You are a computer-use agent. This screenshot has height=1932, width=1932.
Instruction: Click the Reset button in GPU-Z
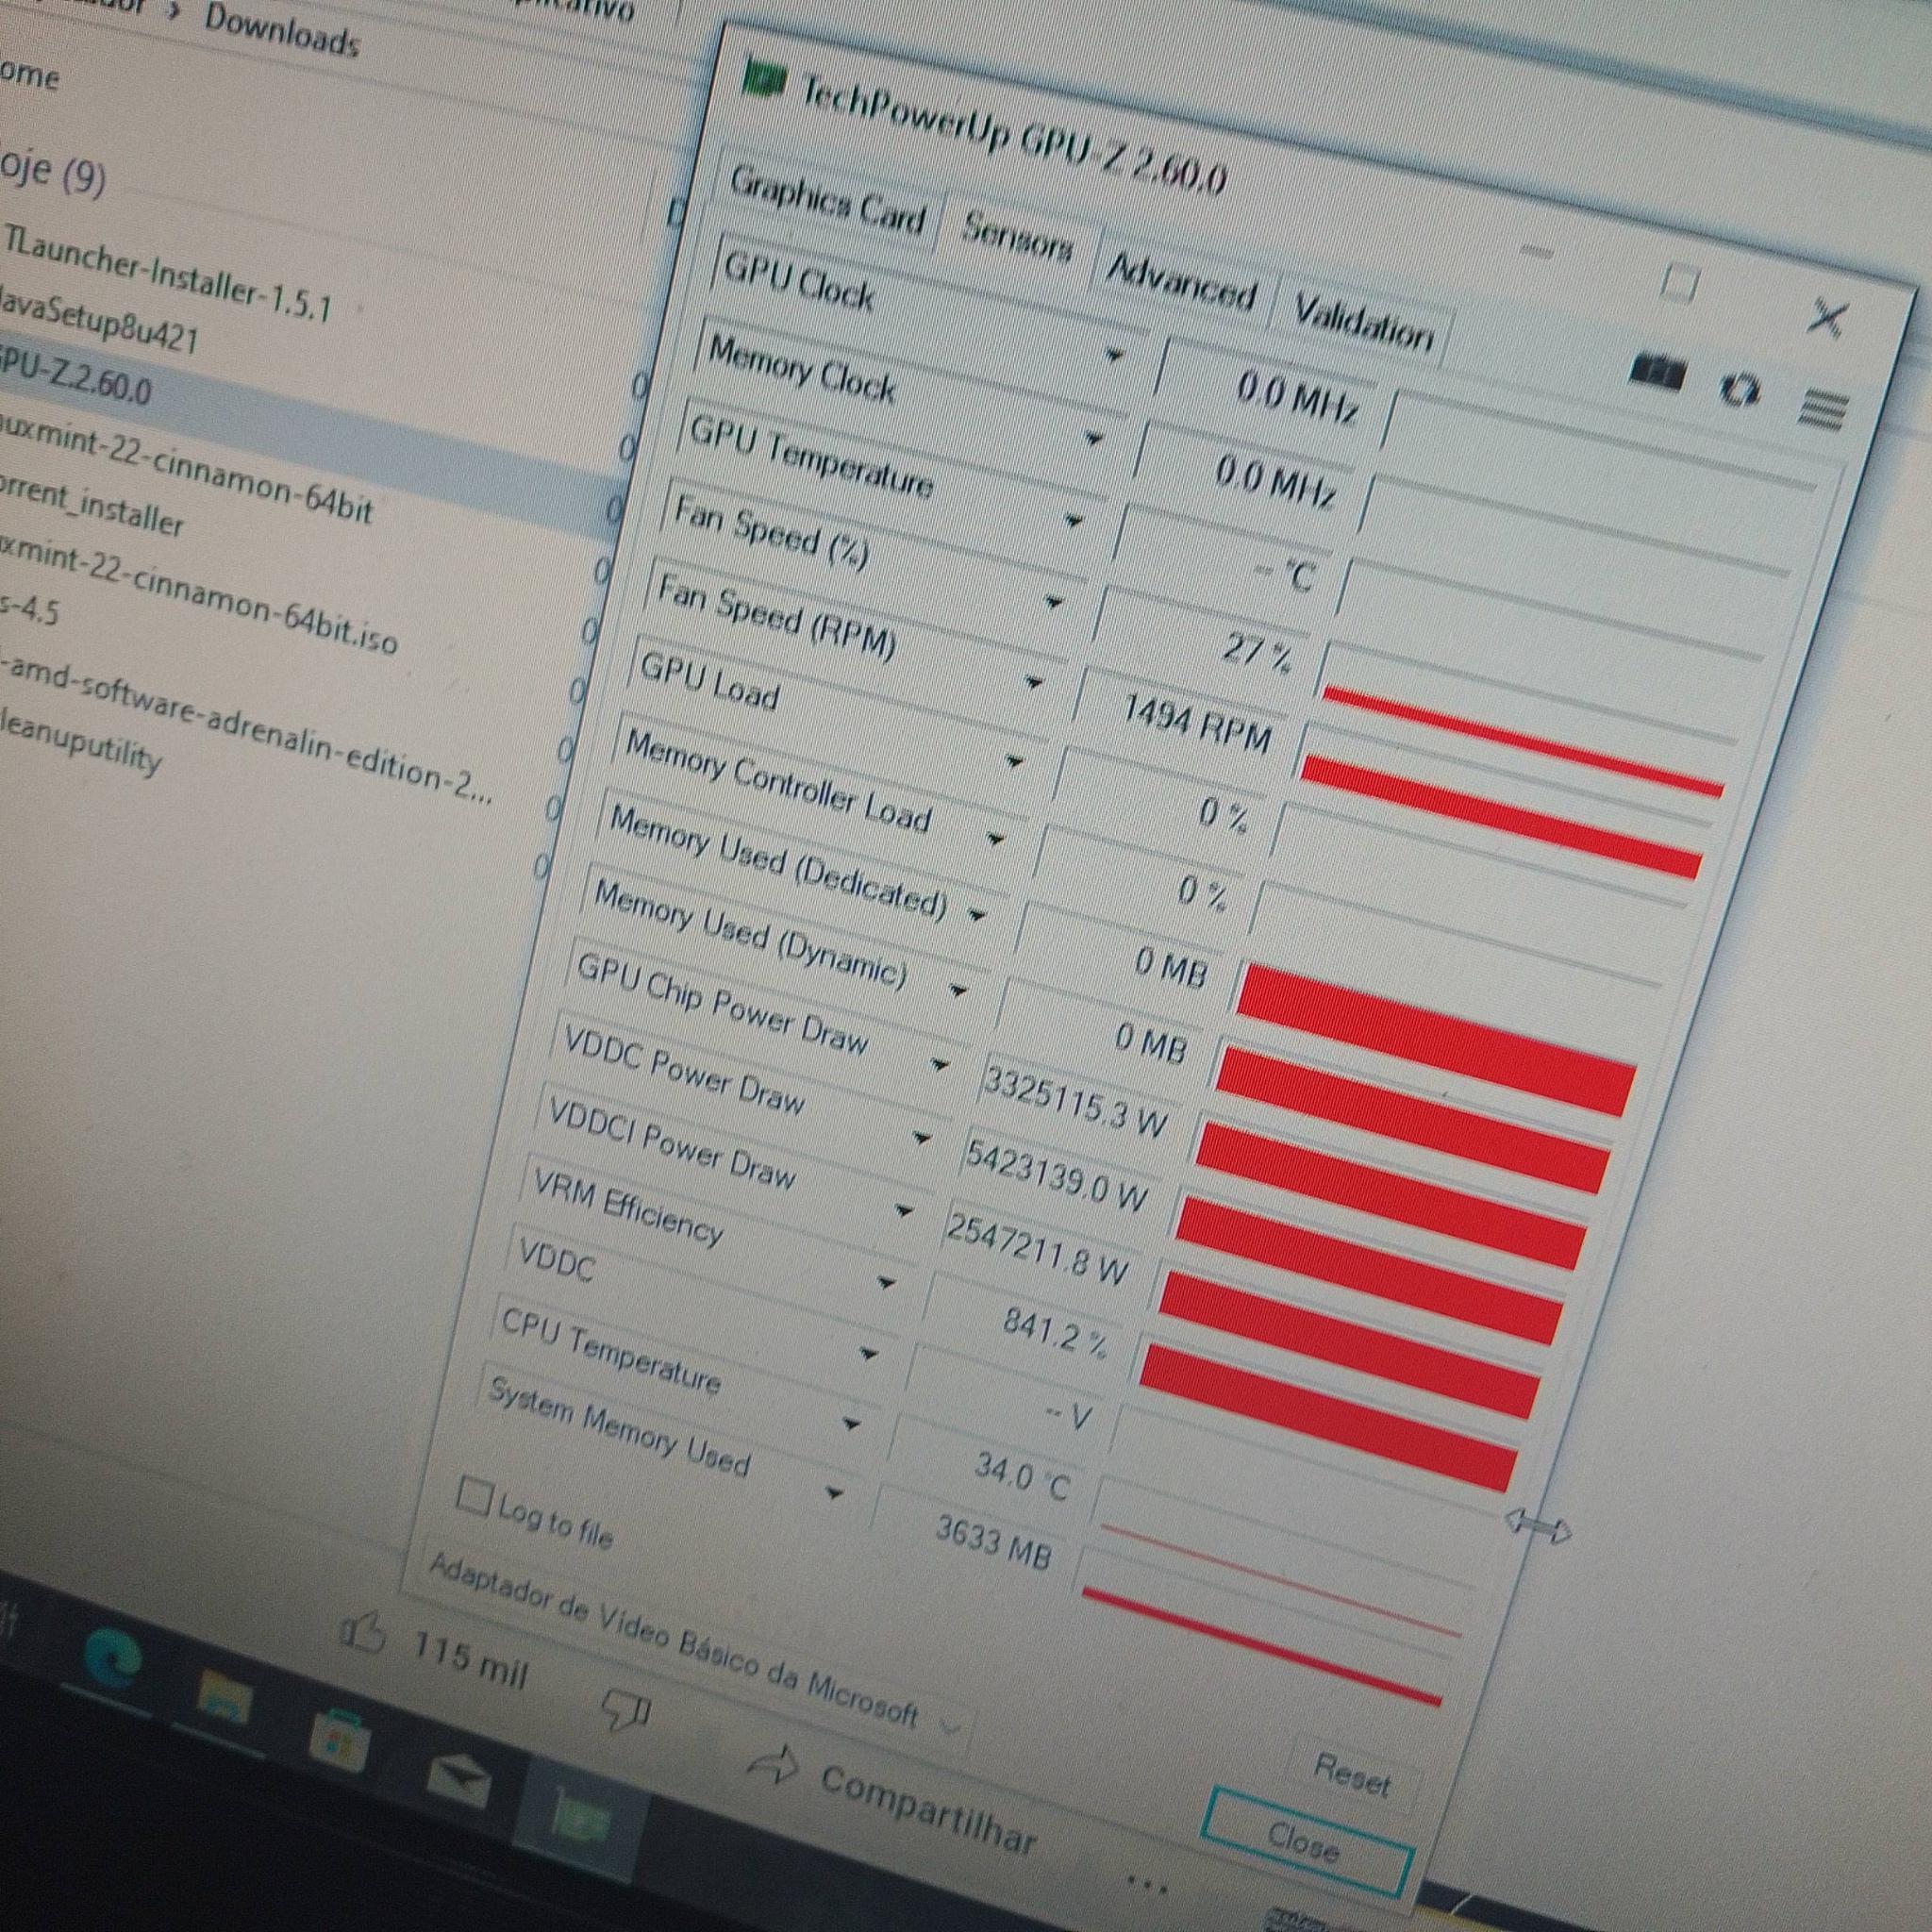coord(1352,1777)
